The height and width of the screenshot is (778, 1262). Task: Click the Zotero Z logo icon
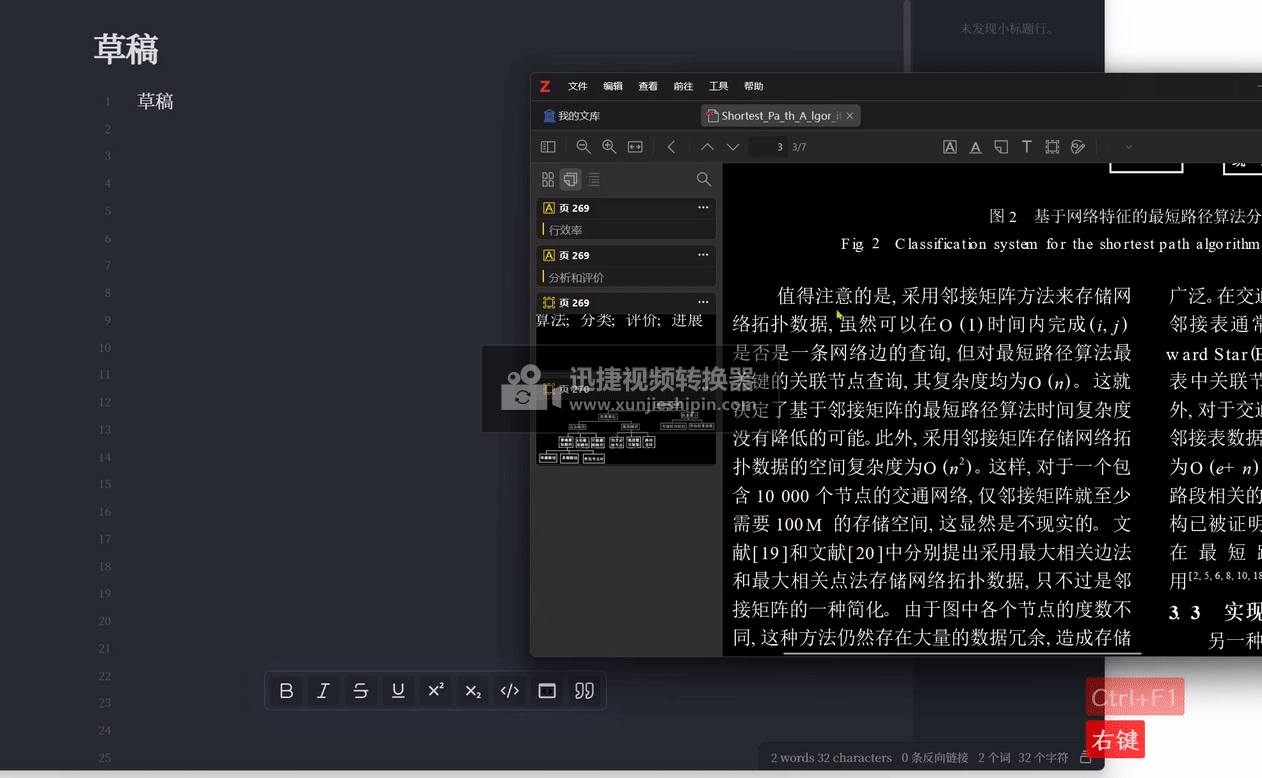click(x=546, y=86)
